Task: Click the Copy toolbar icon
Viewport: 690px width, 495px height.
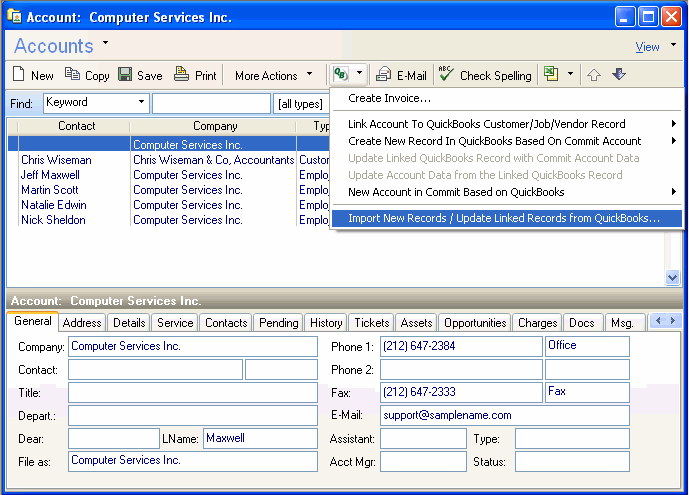Action: [x=73, y=75]
